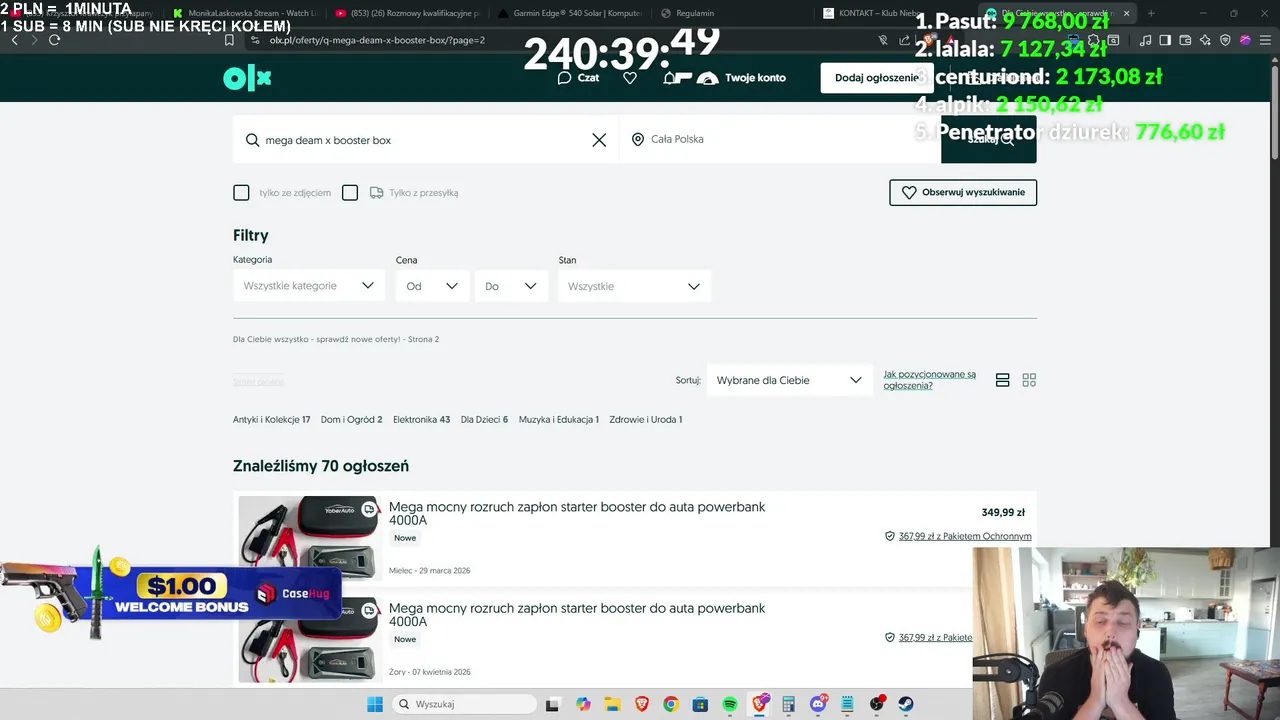Image resolution: width=1280 pixels, height=720 pixels.
Task: Switch to KONTAKT – Klub tab
Action: [x=872, y=13]
